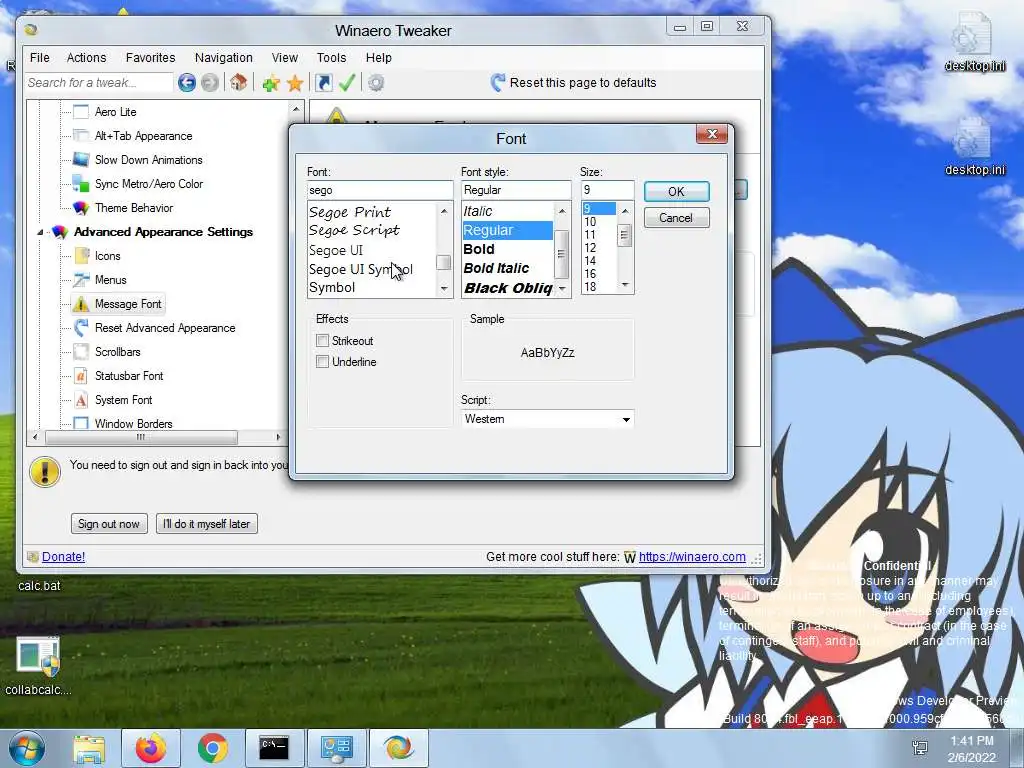Click tree panel scroll up arrow
This screenshot has height=768, width=1024.
pyautogui.click(x=296, y=110)
